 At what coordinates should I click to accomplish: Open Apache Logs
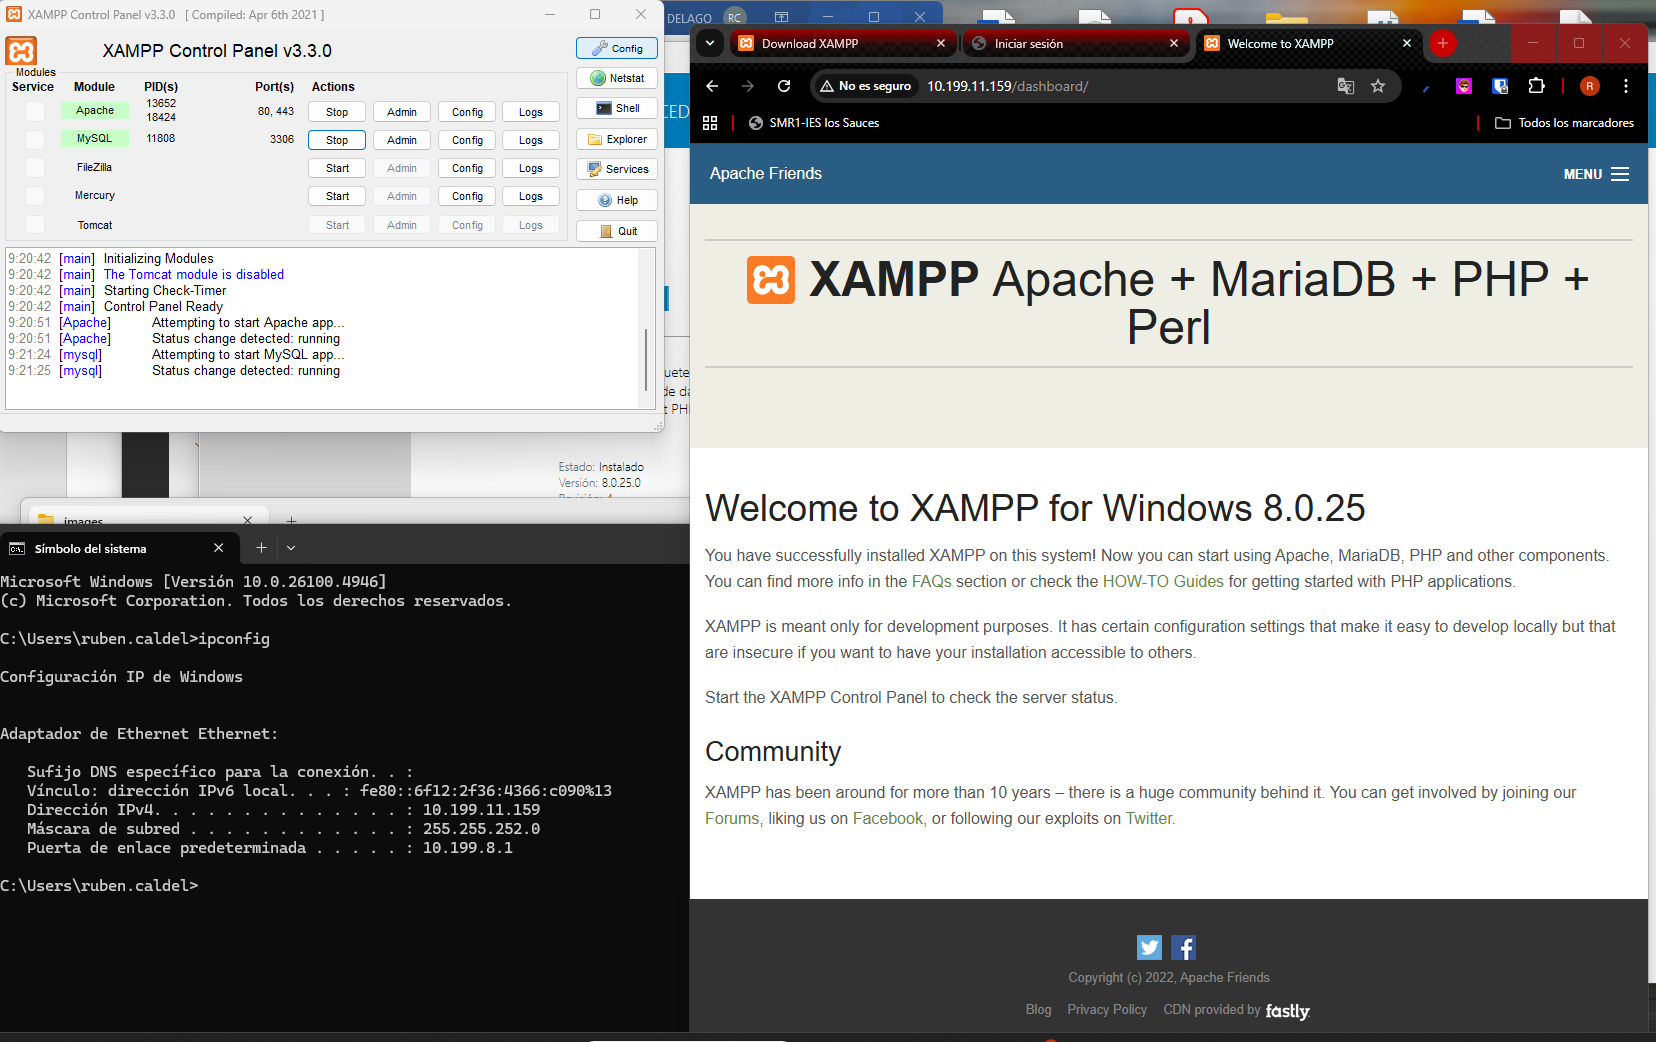pos(531,112)
